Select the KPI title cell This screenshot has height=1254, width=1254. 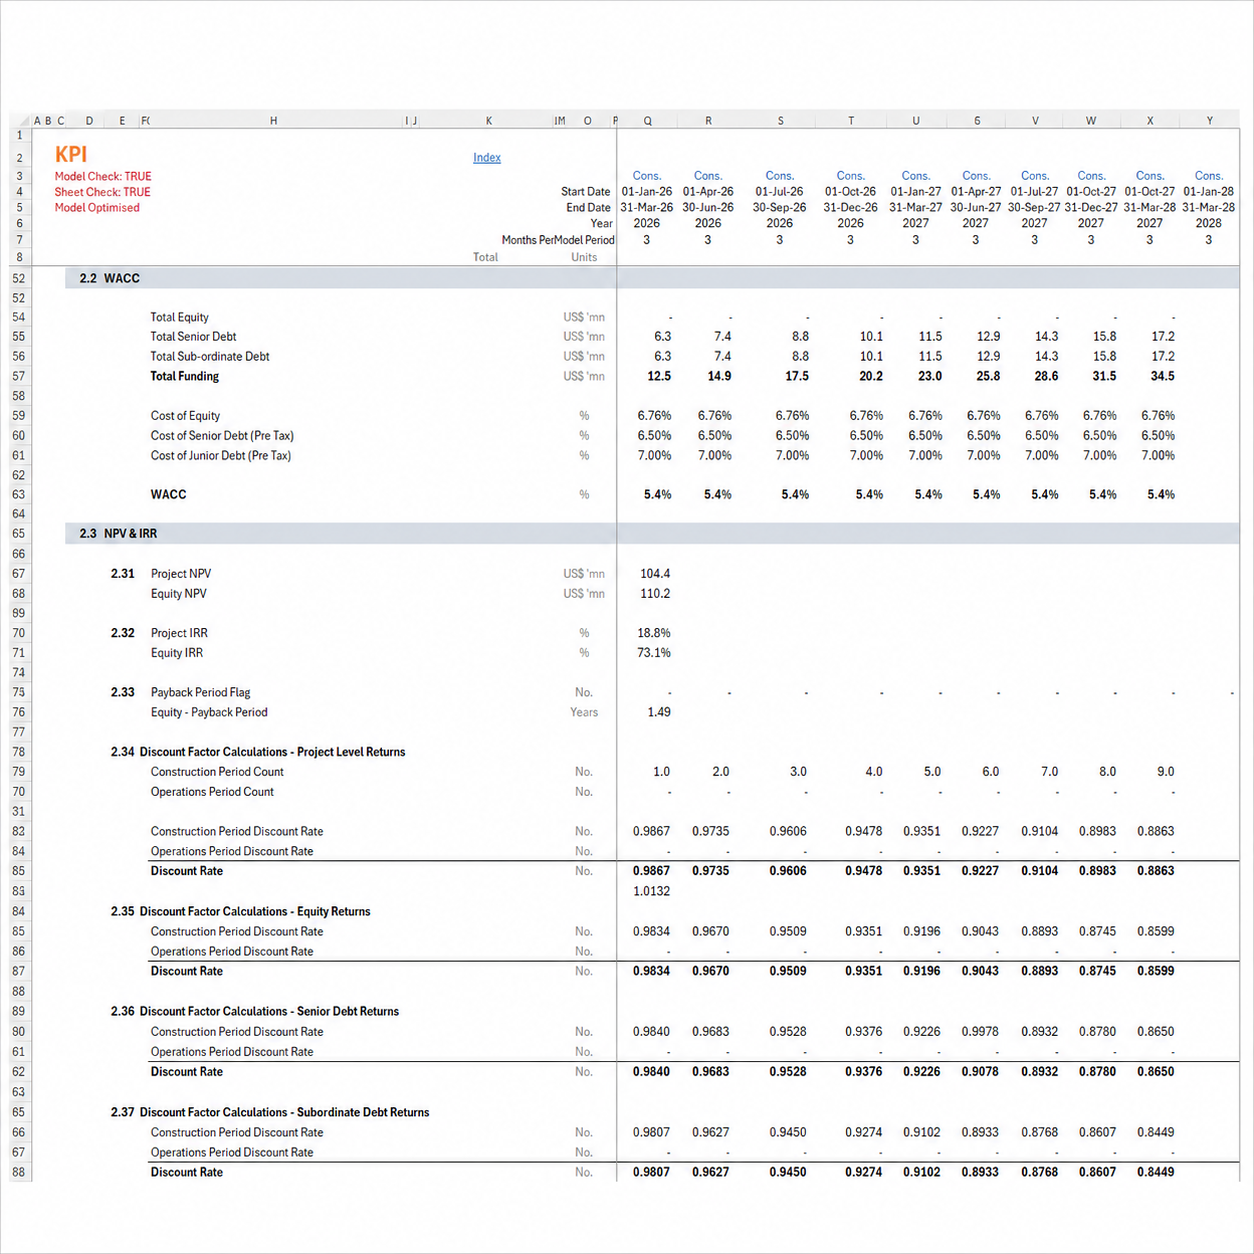pos(71,154)
